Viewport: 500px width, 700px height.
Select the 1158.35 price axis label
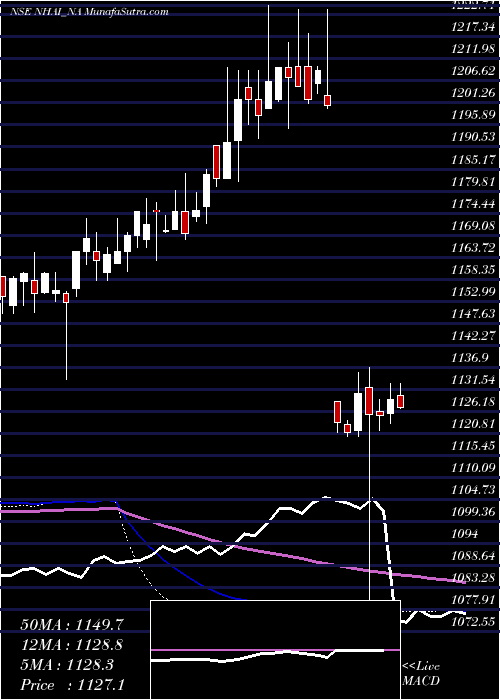click(472, 270)
